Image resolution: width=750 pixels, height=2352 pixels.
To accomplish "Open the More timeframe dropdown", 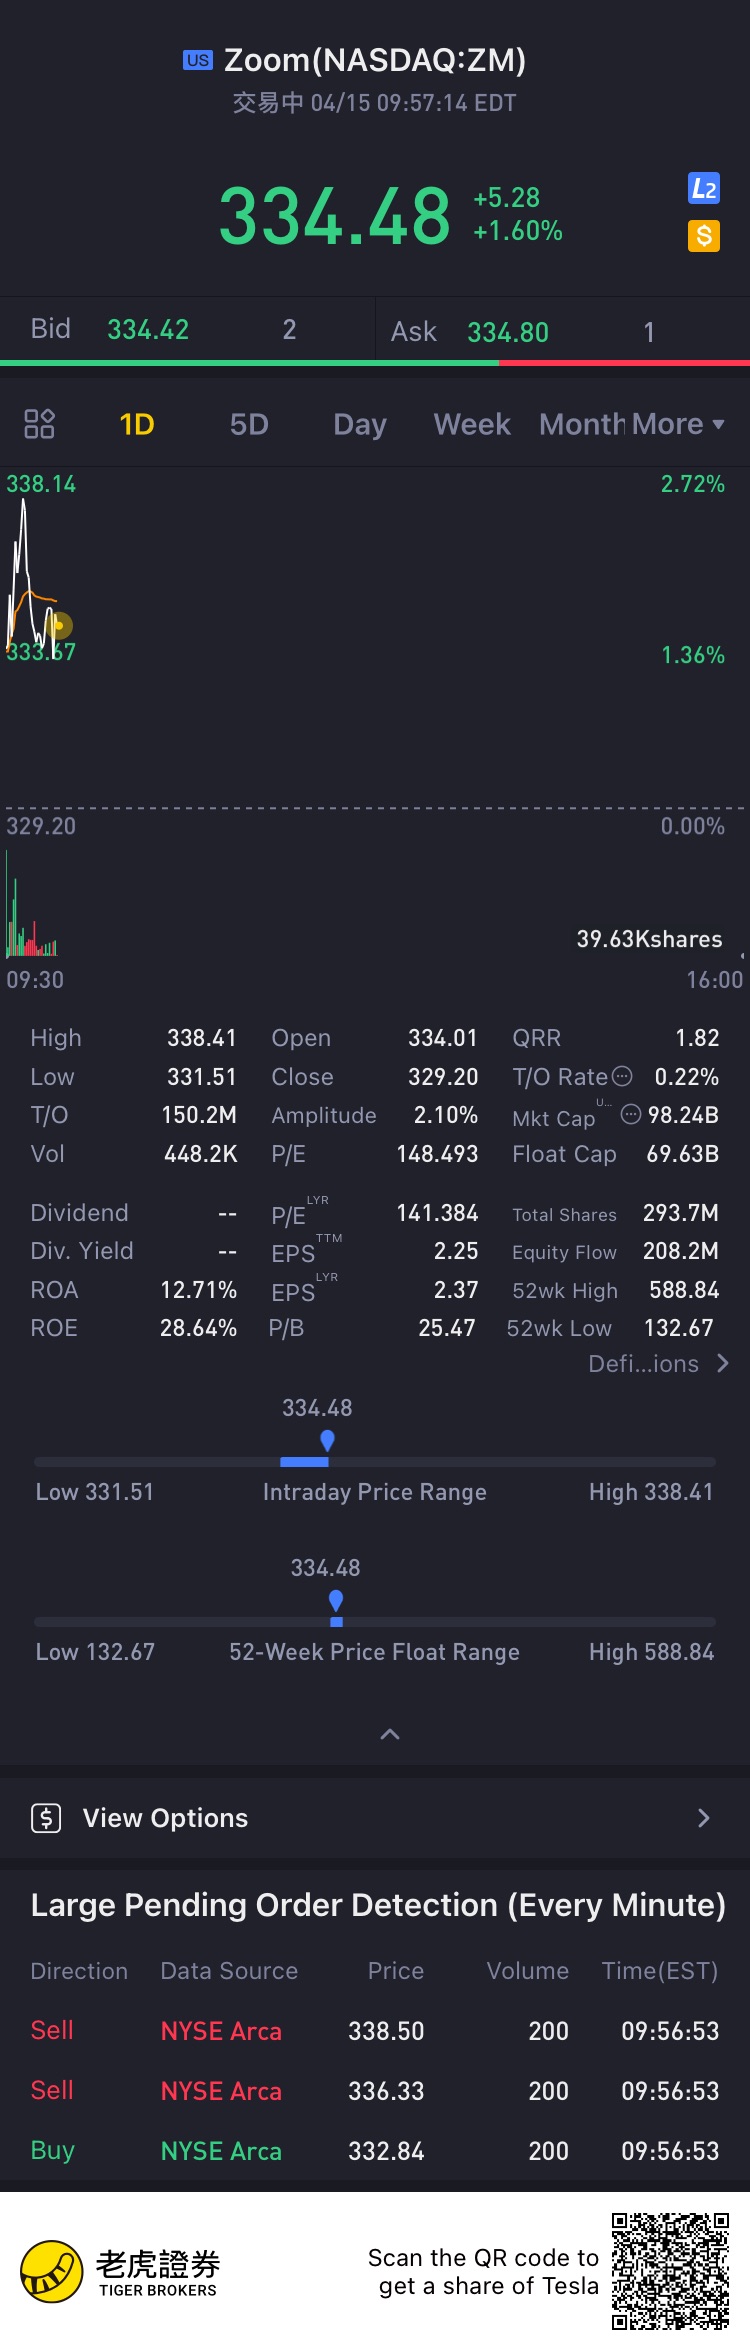I will click(x=677, y=424).
